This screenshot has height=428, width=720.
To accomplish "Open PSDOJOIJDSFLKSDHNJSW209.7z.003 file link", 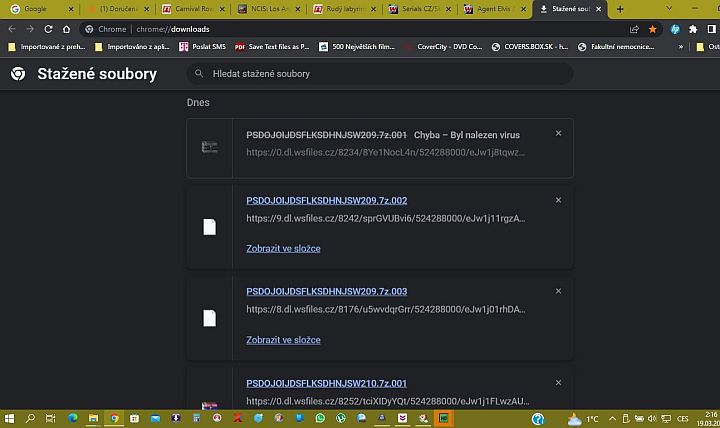I will pos(326,292).
